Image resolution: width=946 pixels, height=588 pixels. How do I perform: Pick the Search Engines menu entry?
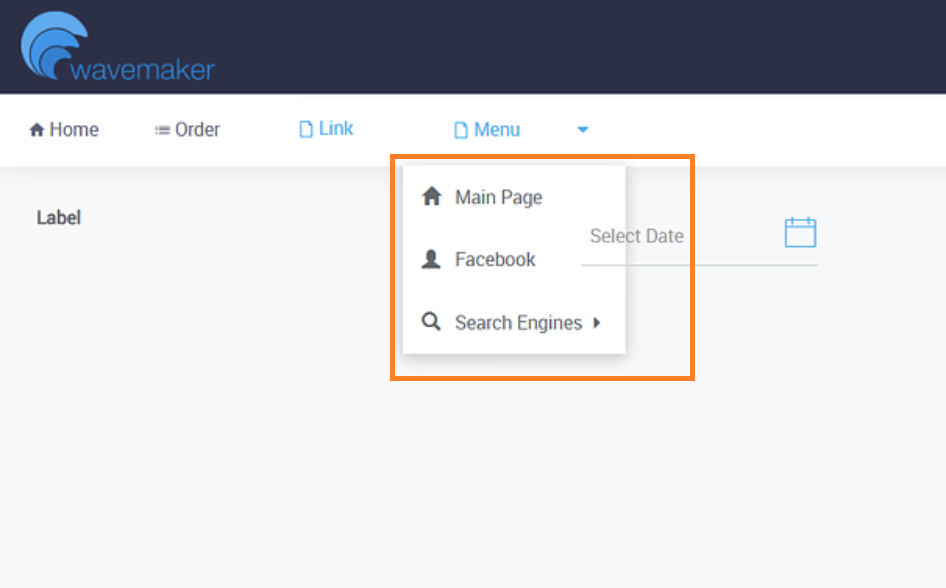point(518,323)
